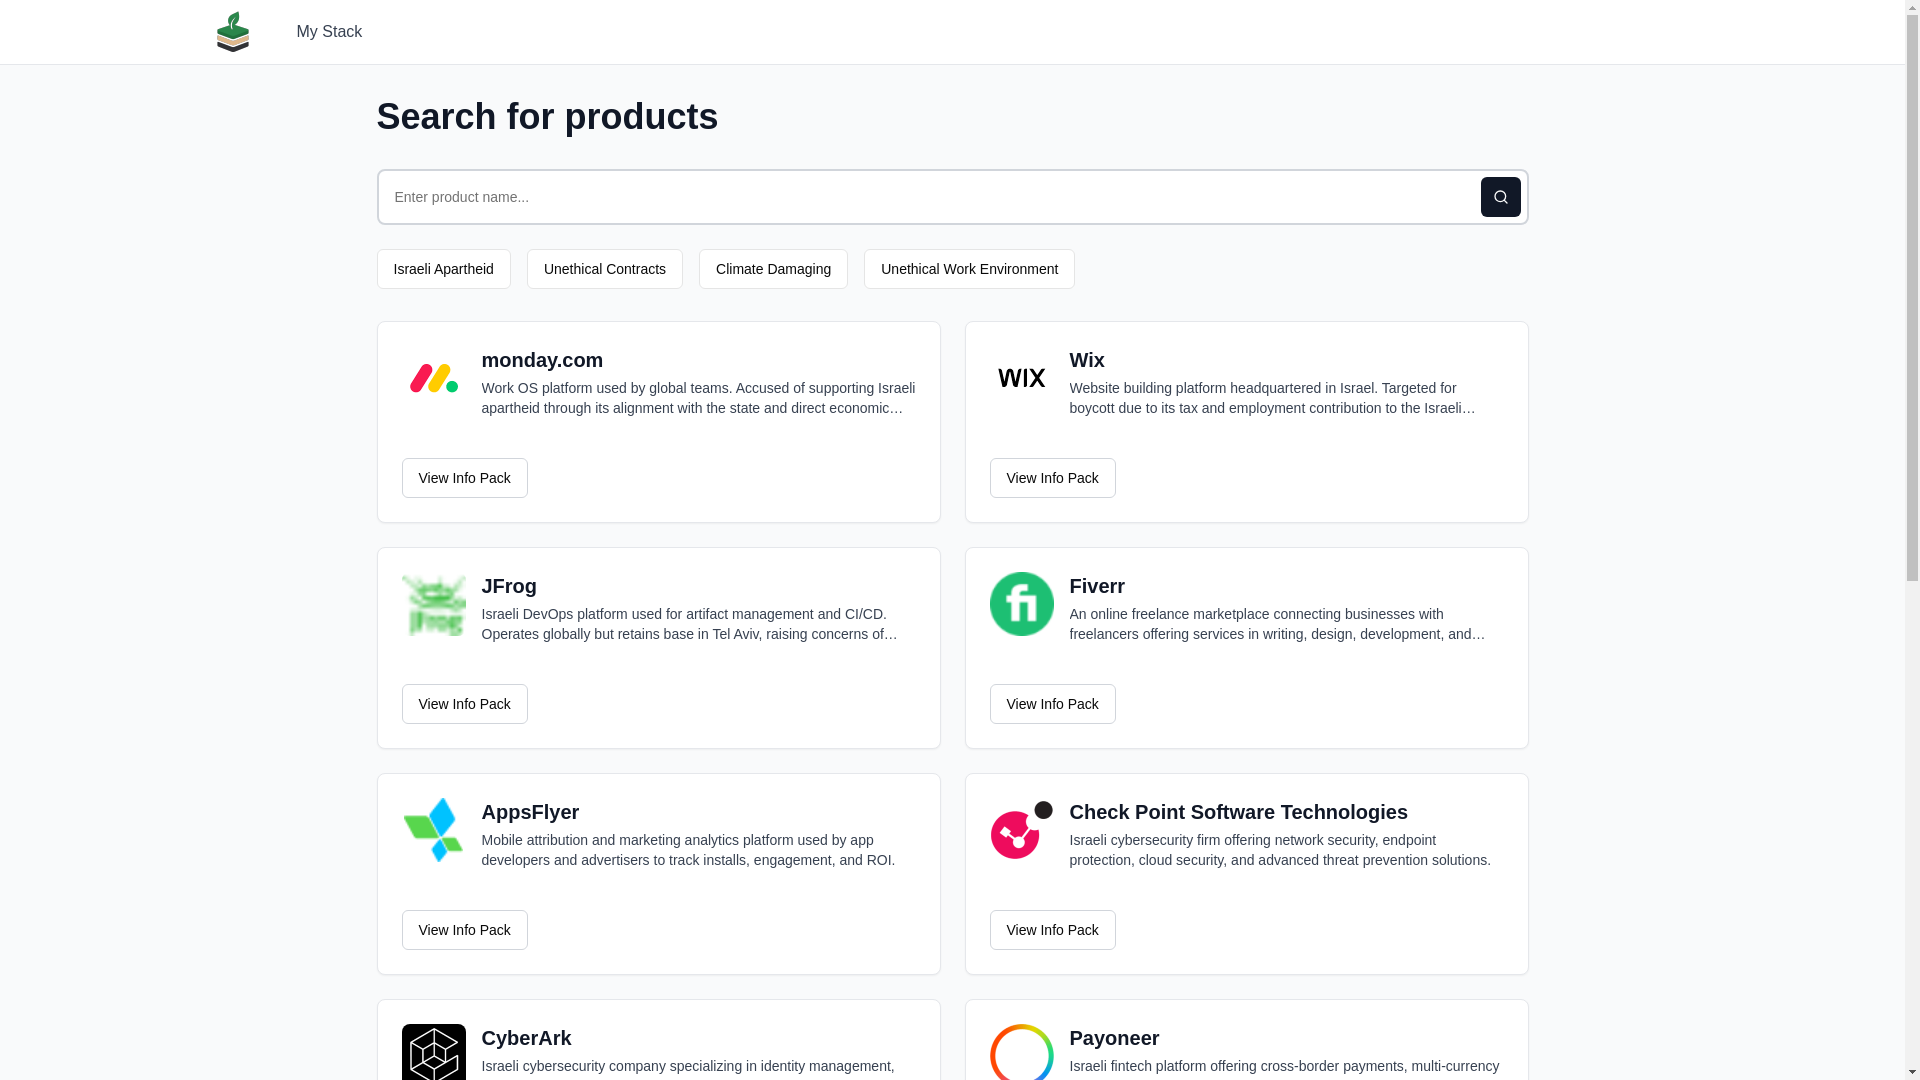
Task: Open the Fiverr product title
Action: [x=1097, y=586]
